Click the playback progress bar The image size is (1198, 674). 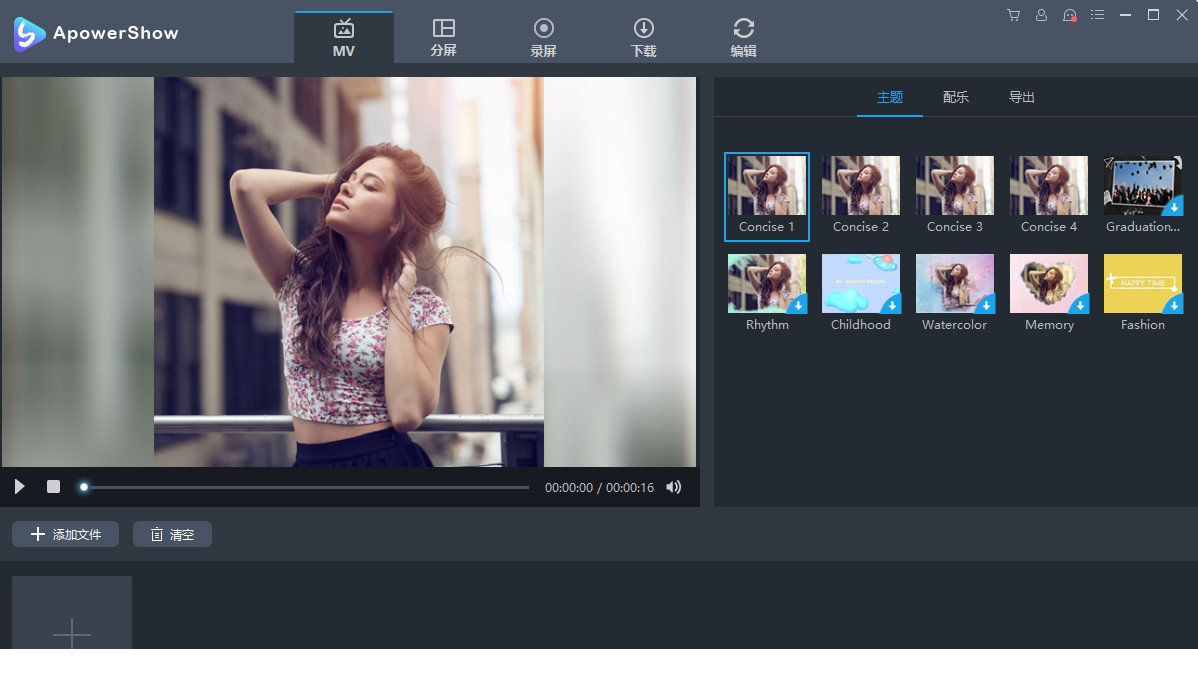coord(306,487)
